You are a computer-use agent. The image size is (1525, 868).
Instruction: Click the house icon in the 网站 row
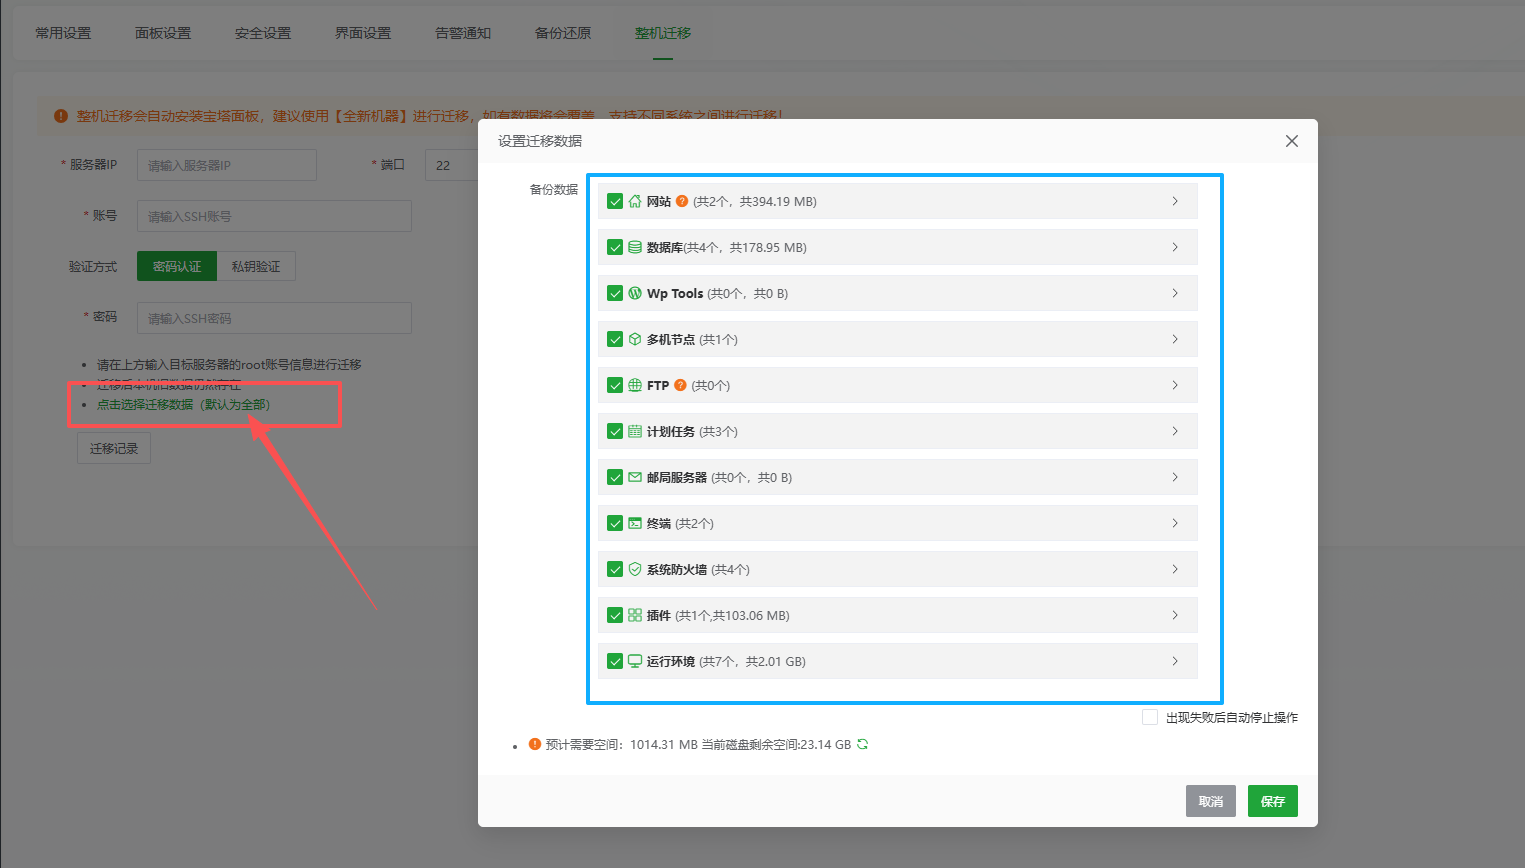tap(635, 201)
